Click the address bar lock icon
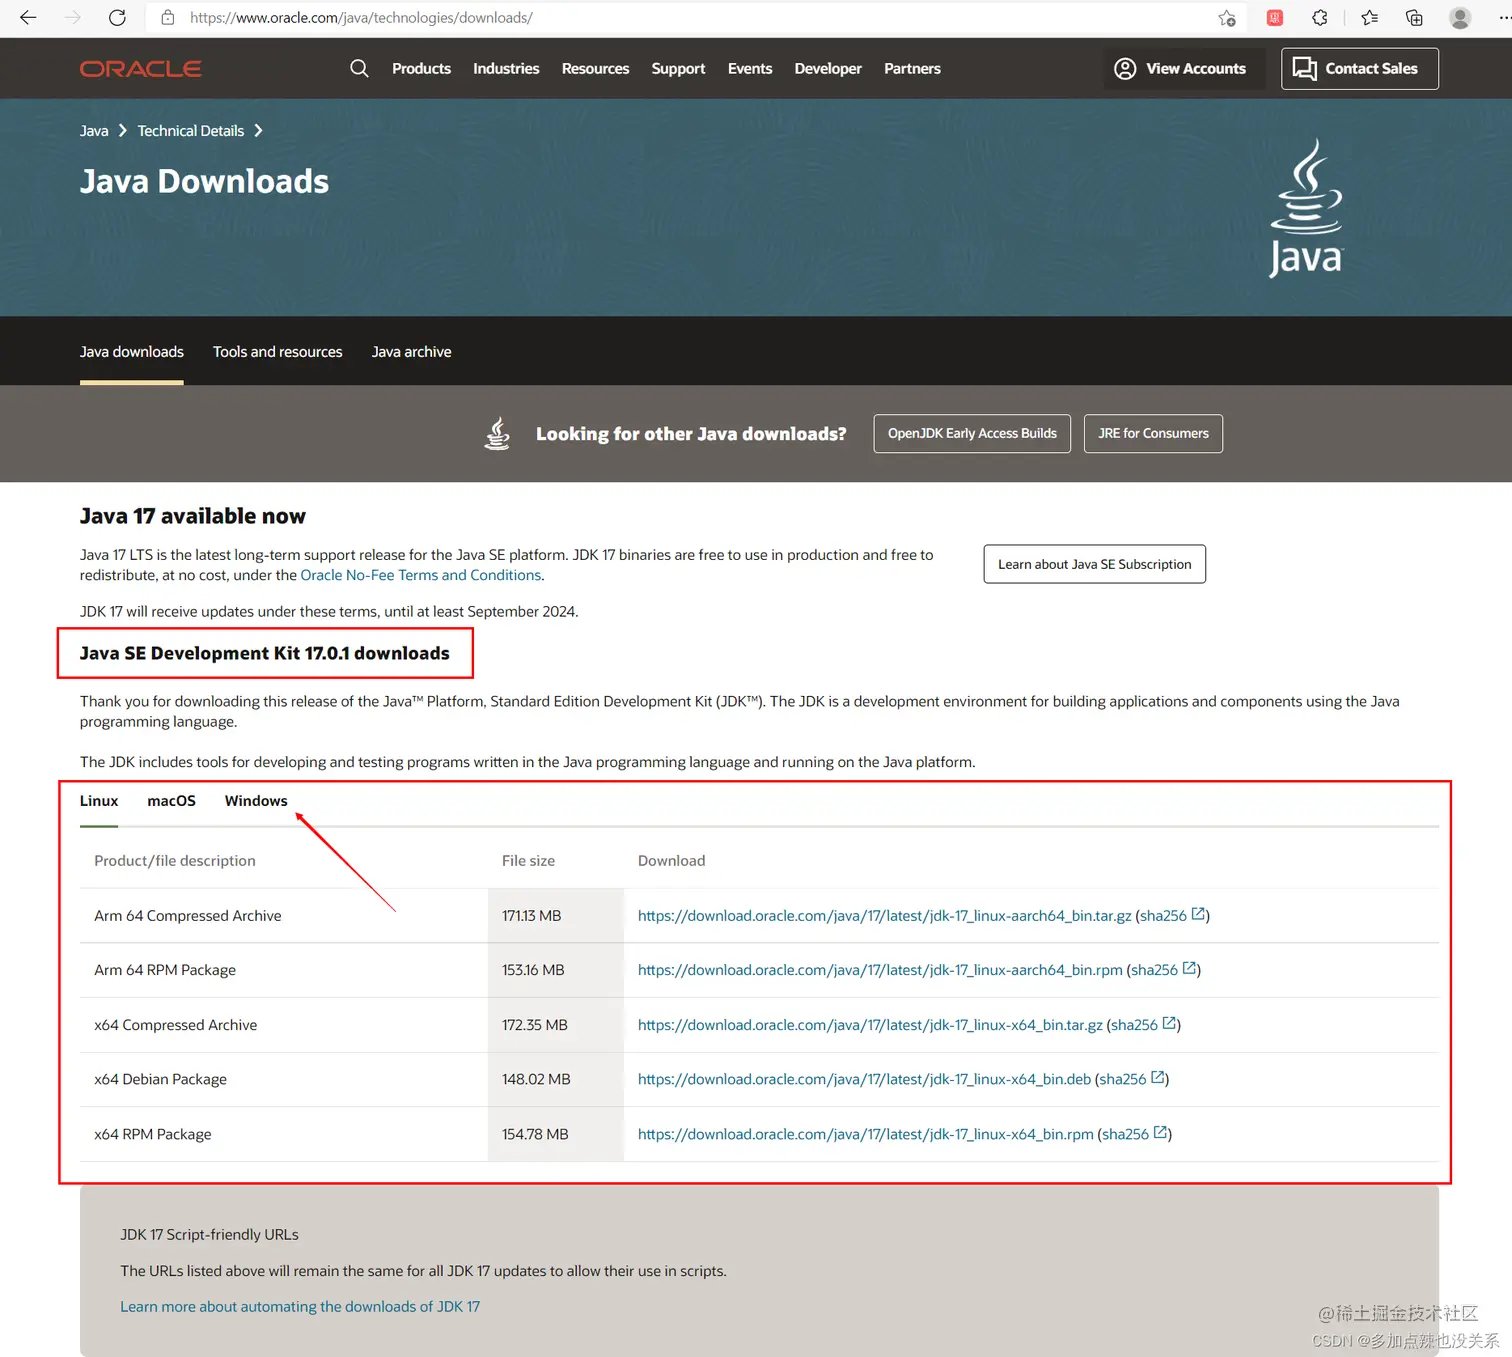Screen dimensions: 1512x1357 pos(168,18)
